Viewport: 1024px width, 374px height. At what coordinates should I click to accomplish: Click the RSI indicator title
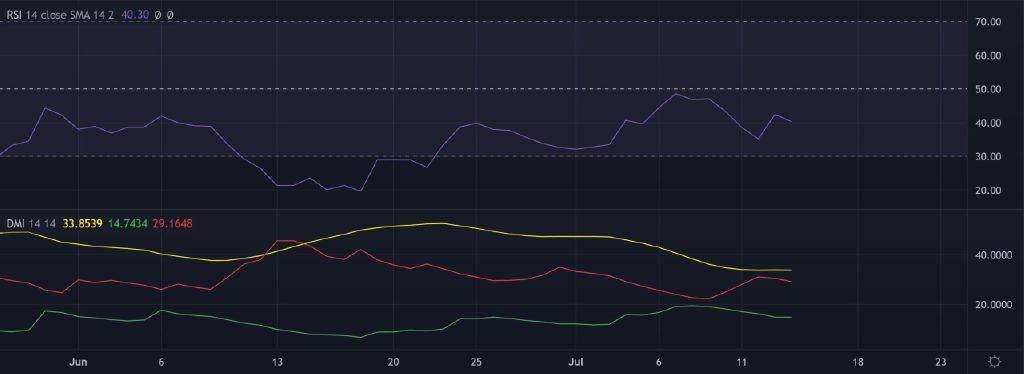coord(60,14)
